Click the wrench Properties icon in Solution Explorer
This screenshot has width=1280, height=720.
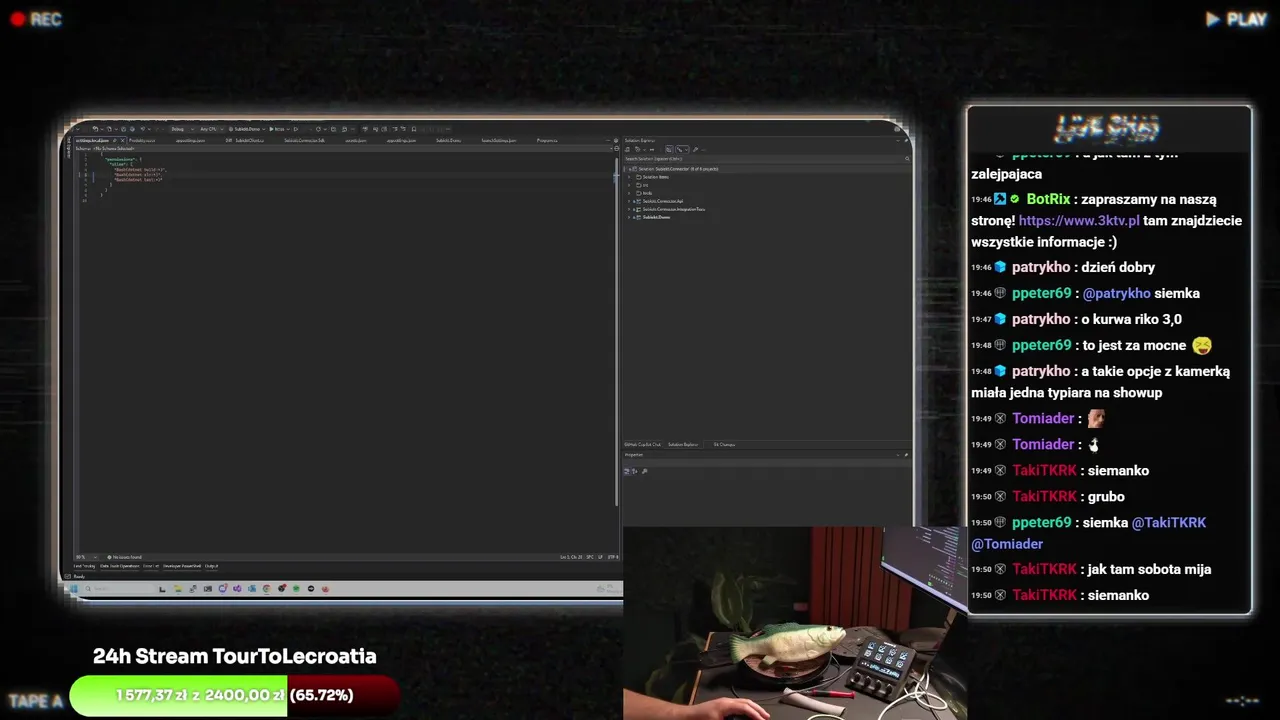tap(695, 149)
